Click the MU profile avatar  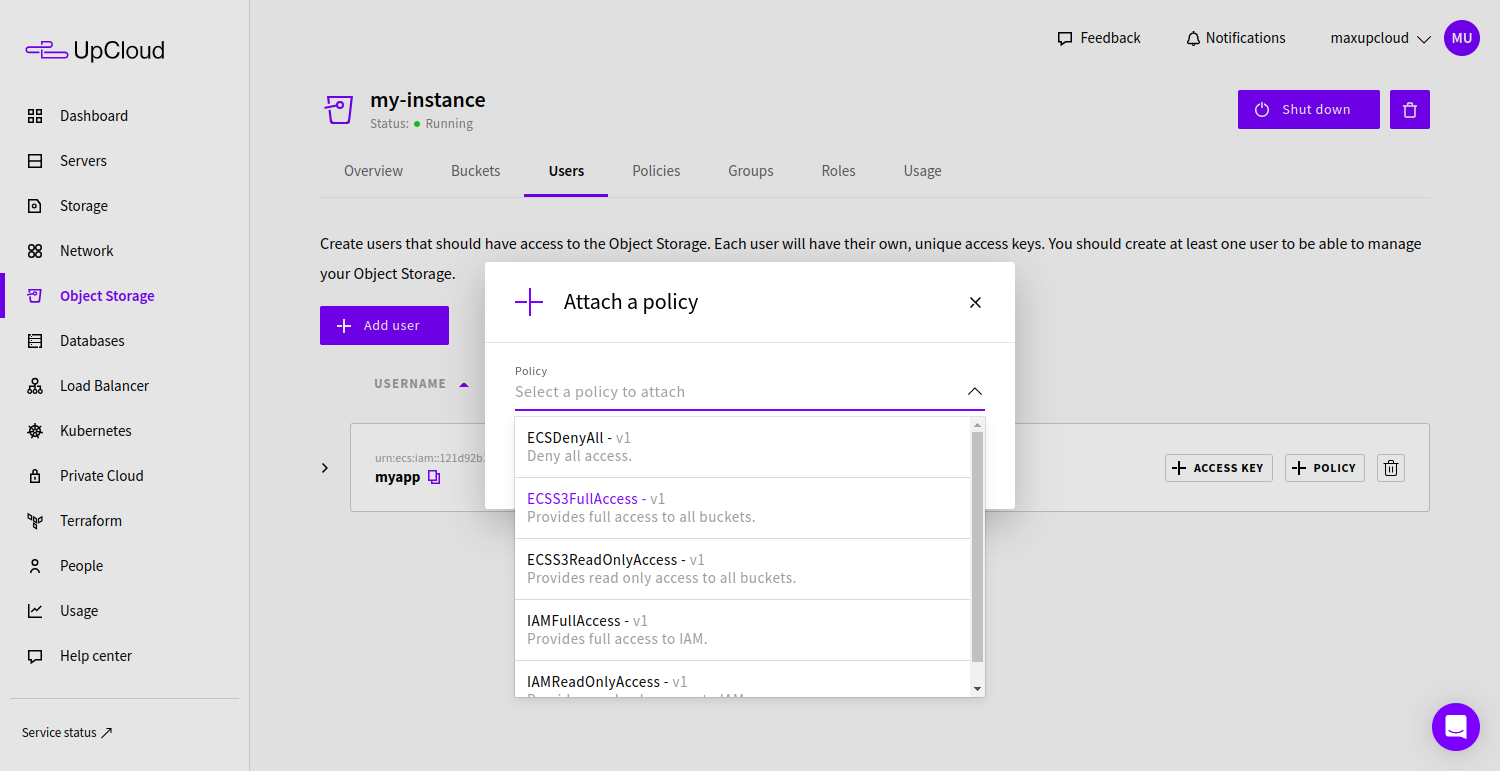click(x=1462, y=38)
